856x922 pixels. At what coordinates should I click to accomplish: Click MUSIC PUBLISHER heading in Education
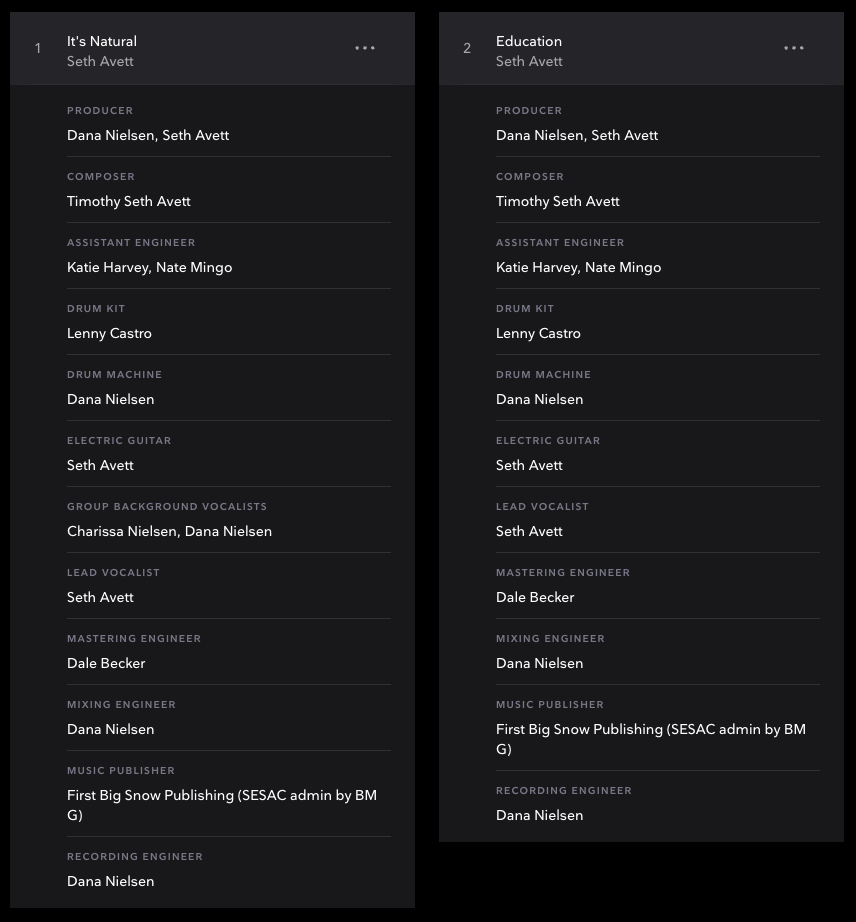tap(550, 704)
